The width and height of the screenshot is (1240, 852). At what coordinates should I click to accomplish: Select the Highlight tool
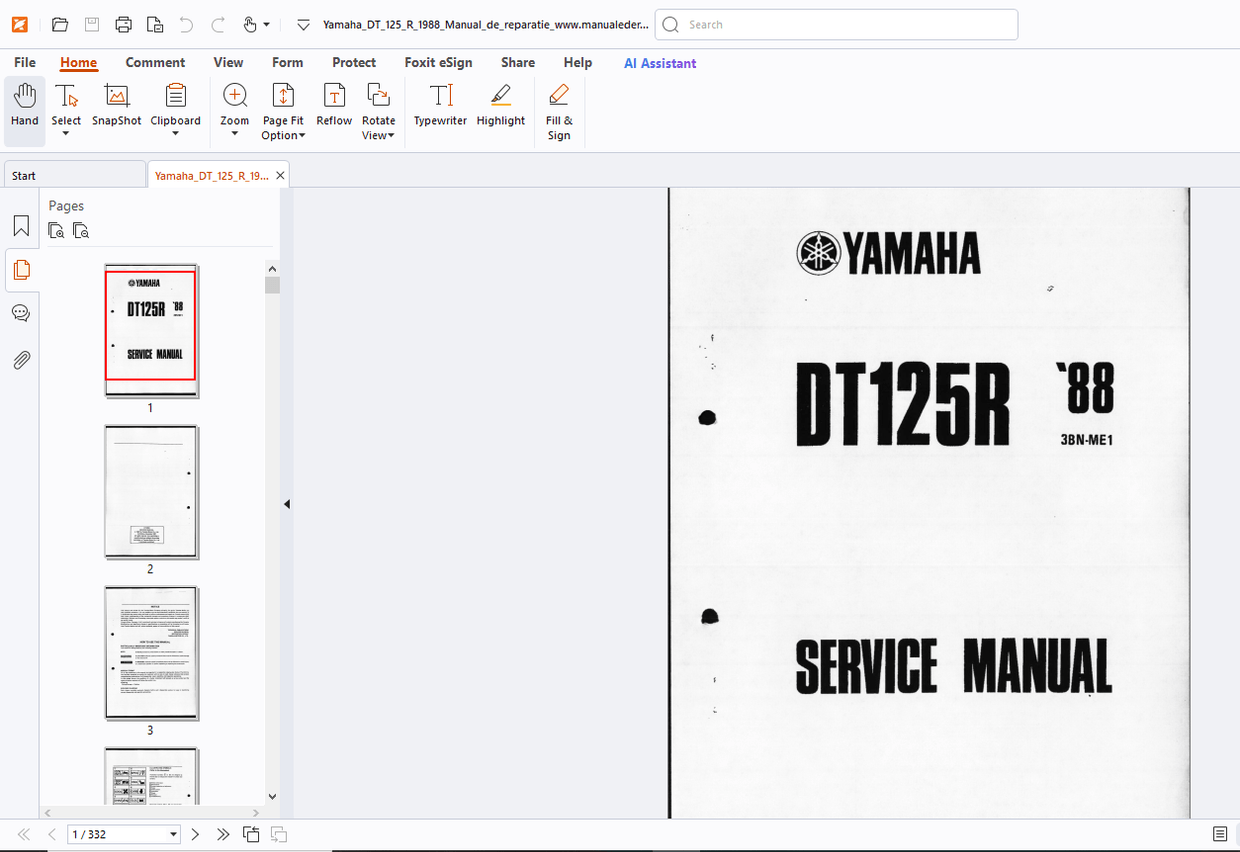pos(500,105)
